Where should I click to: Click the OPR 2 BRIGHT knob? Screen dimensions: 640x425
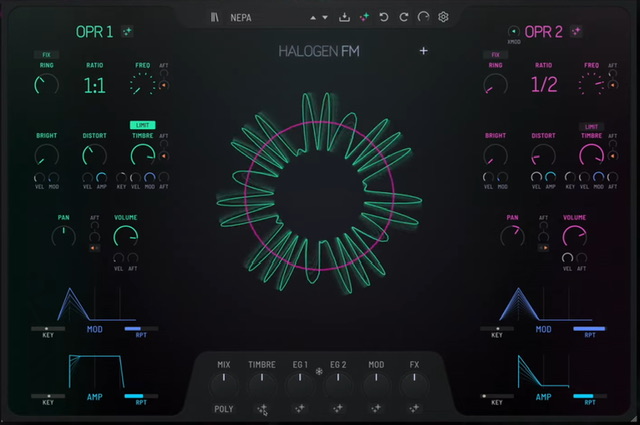[x=495, y=156]
